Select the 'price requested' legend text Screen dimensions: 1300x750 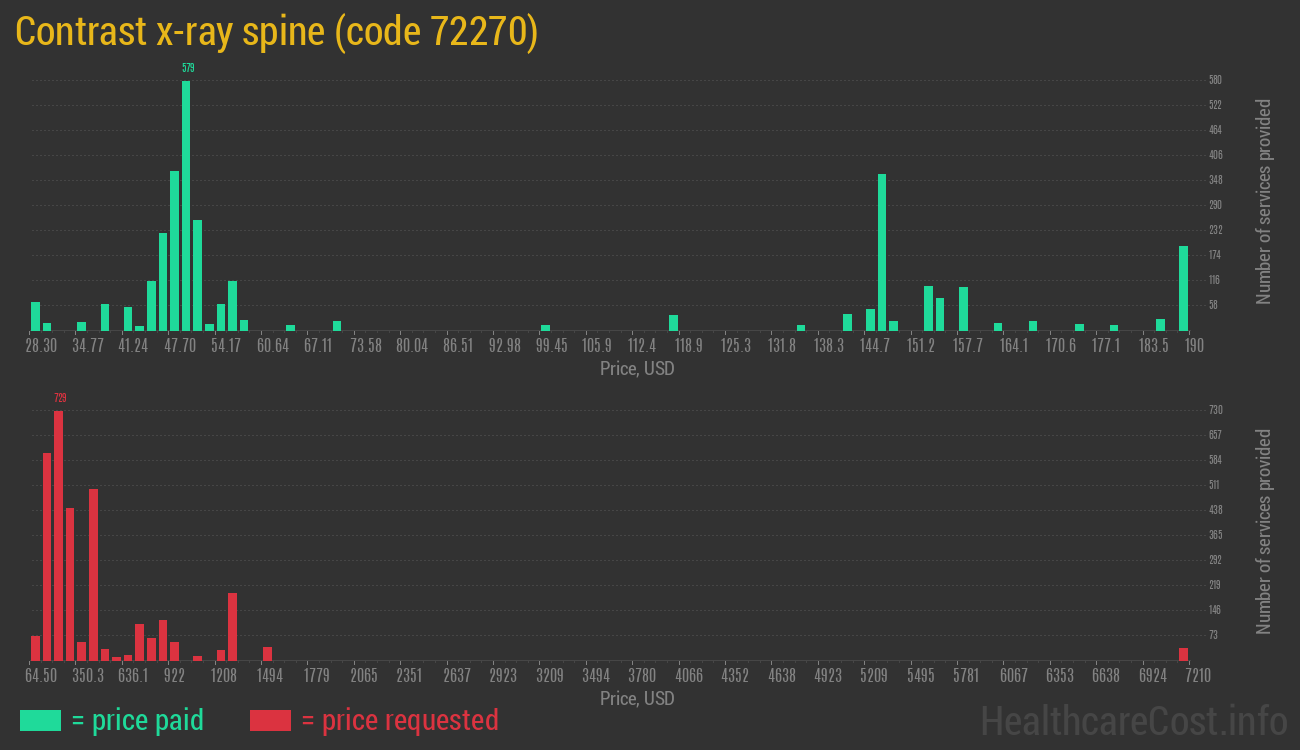(399, 720)
